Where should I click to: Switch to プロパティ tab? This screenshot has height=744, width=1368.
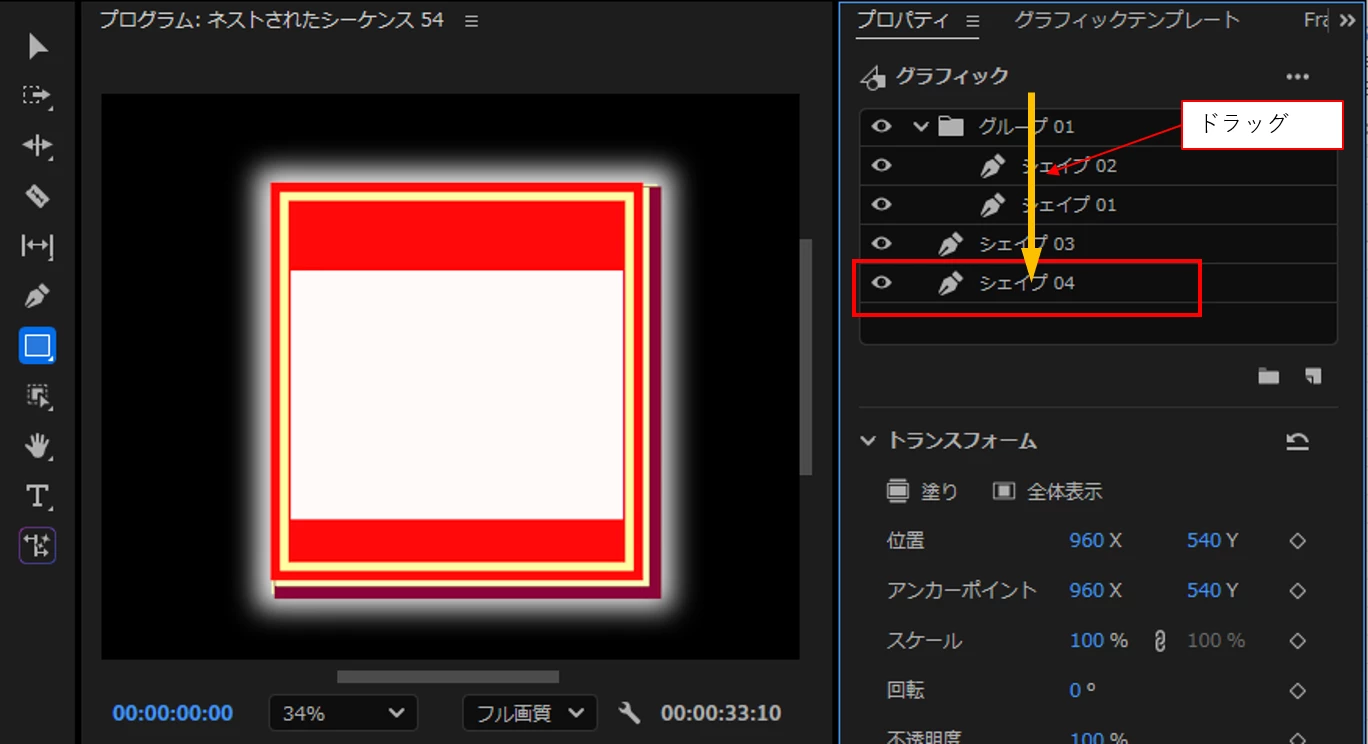pyautogui.click(x=904, y=20)
